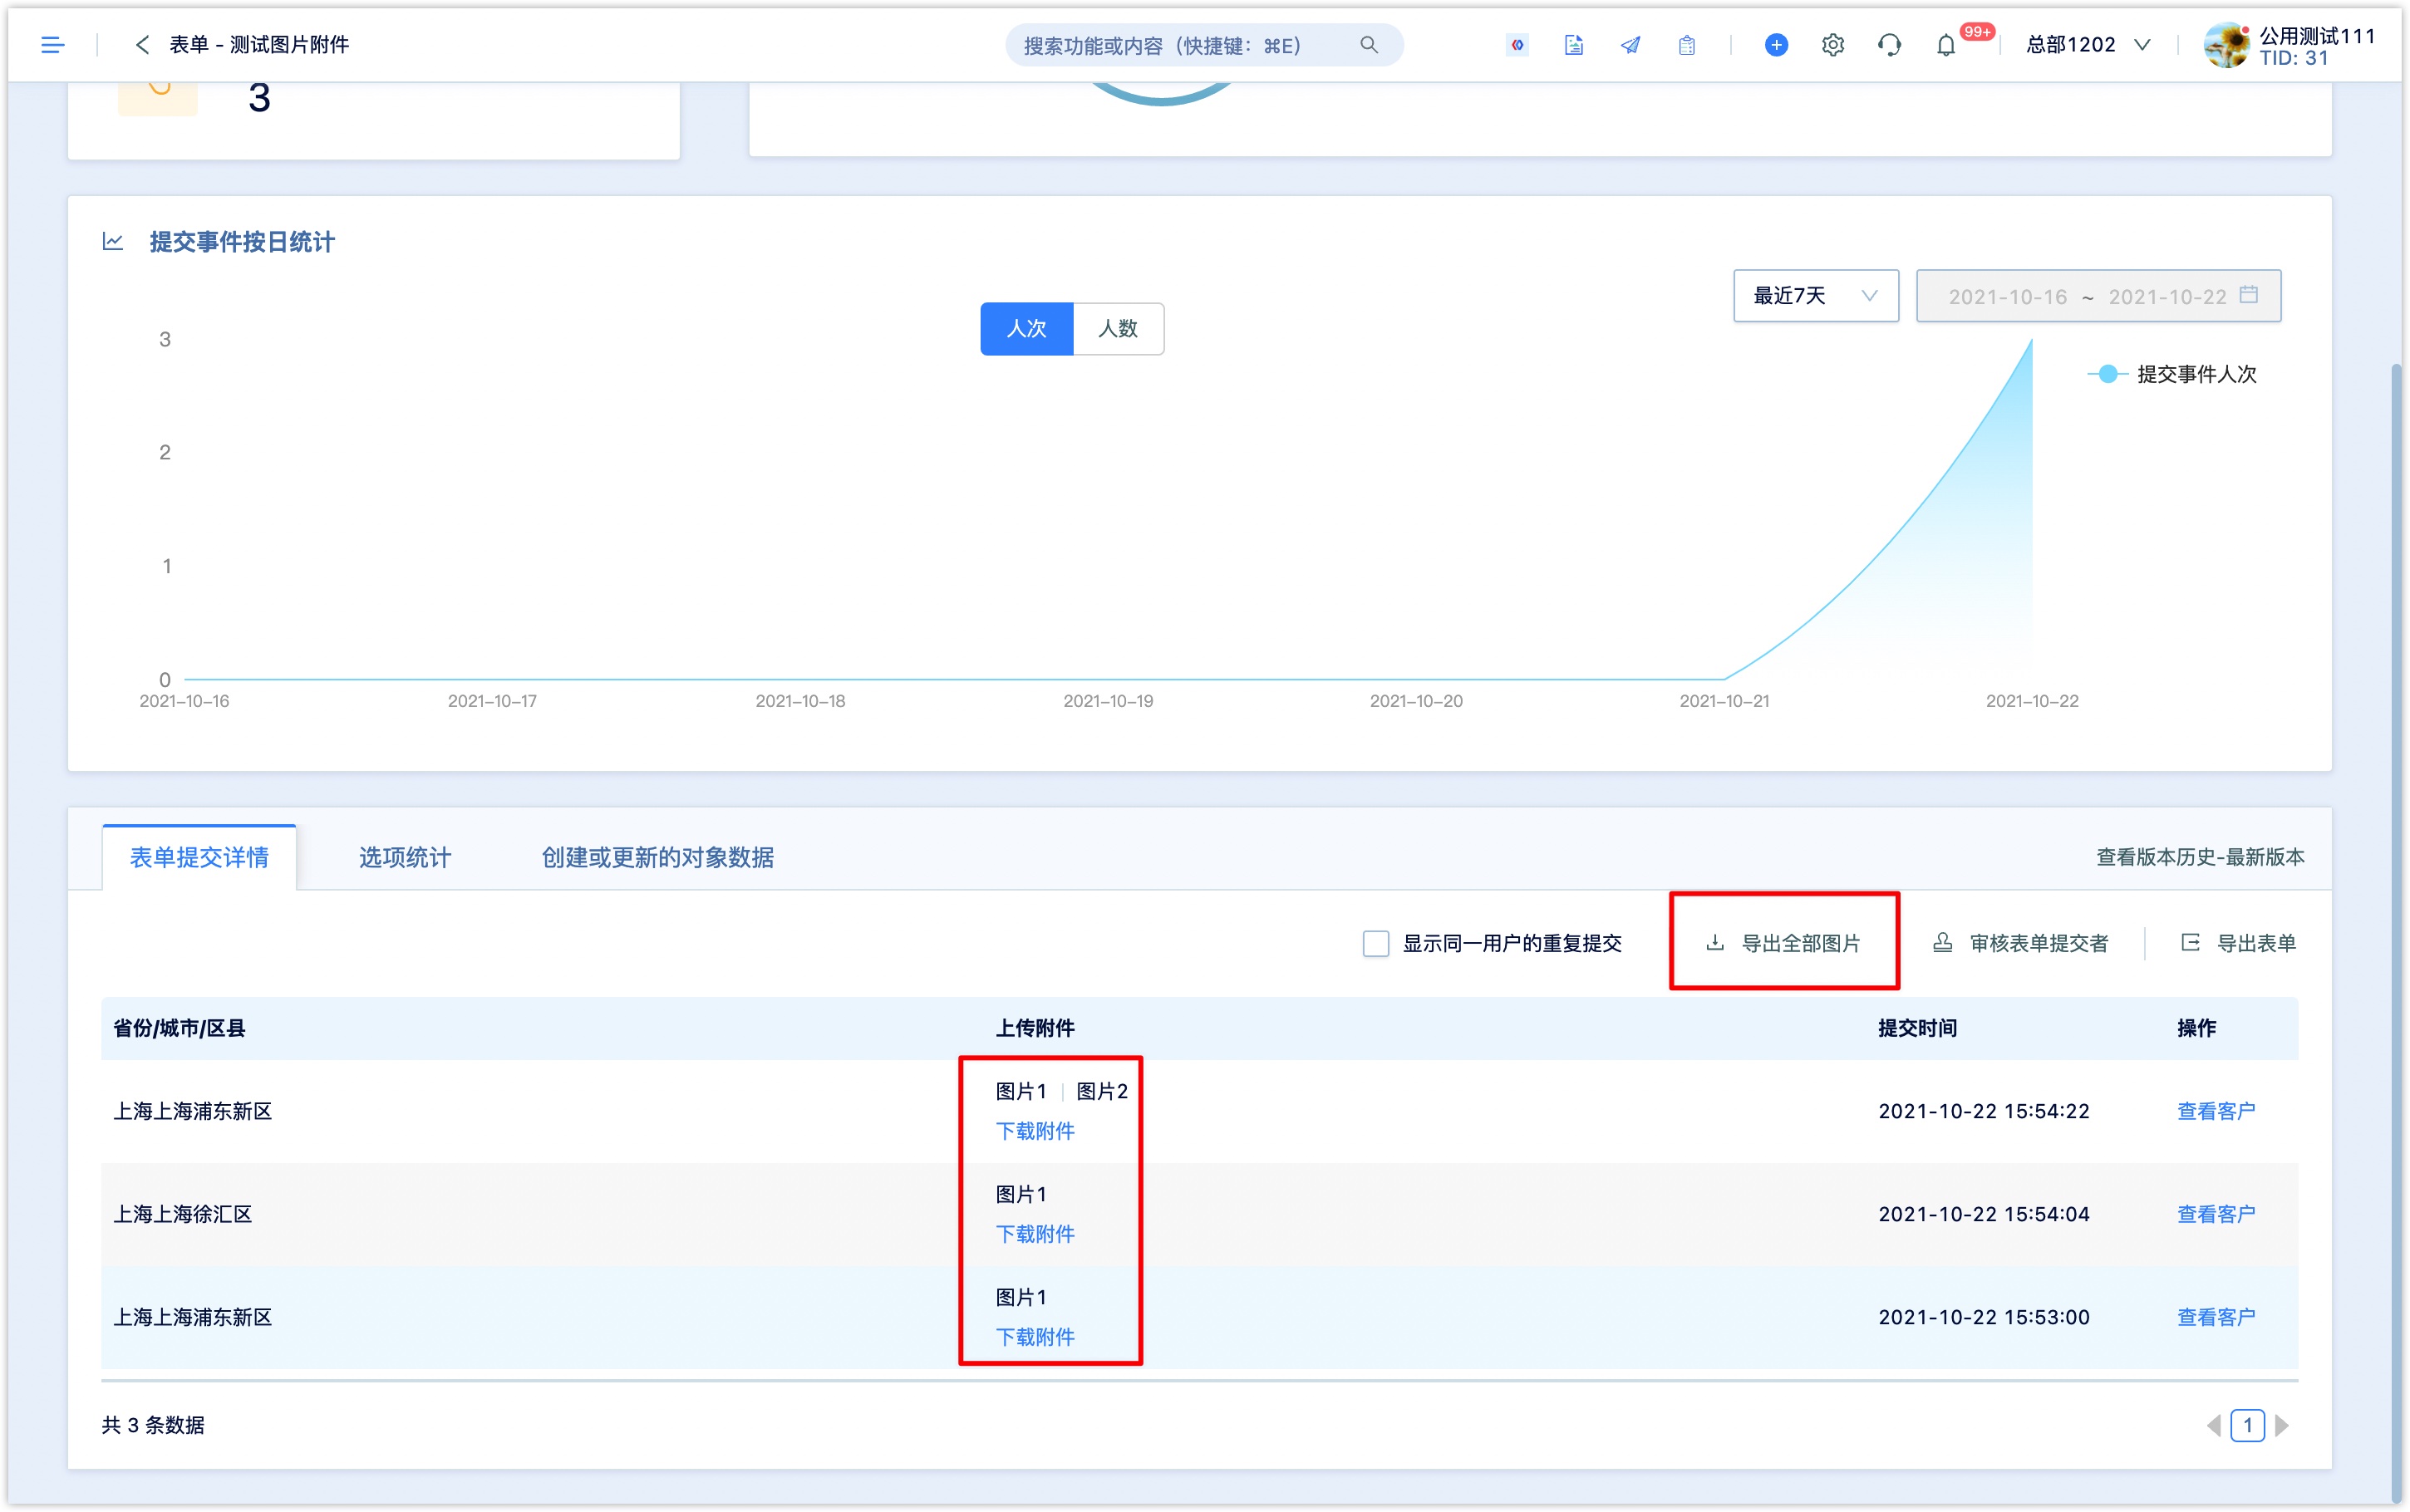Switch to 创建或更新的对象数据 tab
2410x1512 pixels.
pyautogui.click(x=657, y=857)
